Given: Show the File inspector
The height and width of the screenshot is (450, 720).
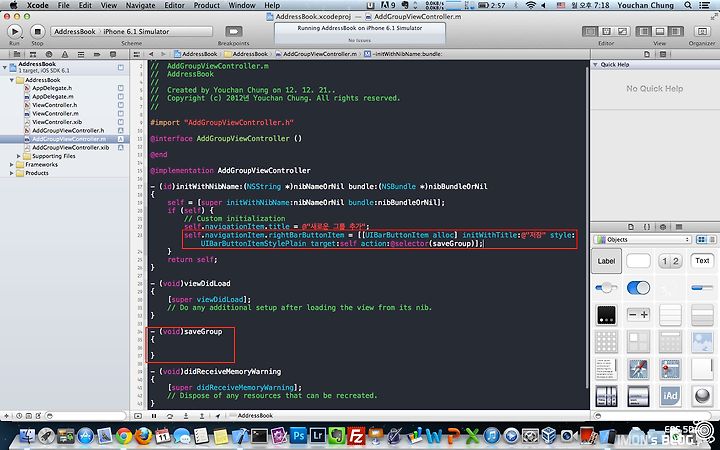Looking at the screenshot, I should 647,54.
